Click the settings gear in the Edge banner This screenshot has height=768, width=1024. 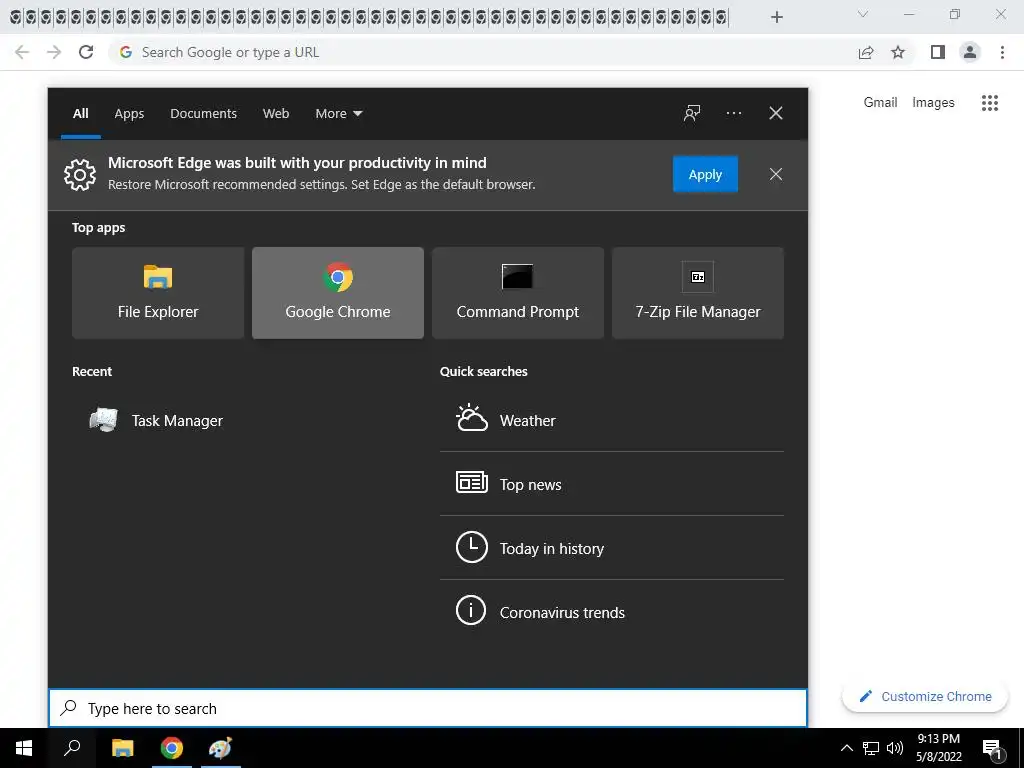[80, 174]
